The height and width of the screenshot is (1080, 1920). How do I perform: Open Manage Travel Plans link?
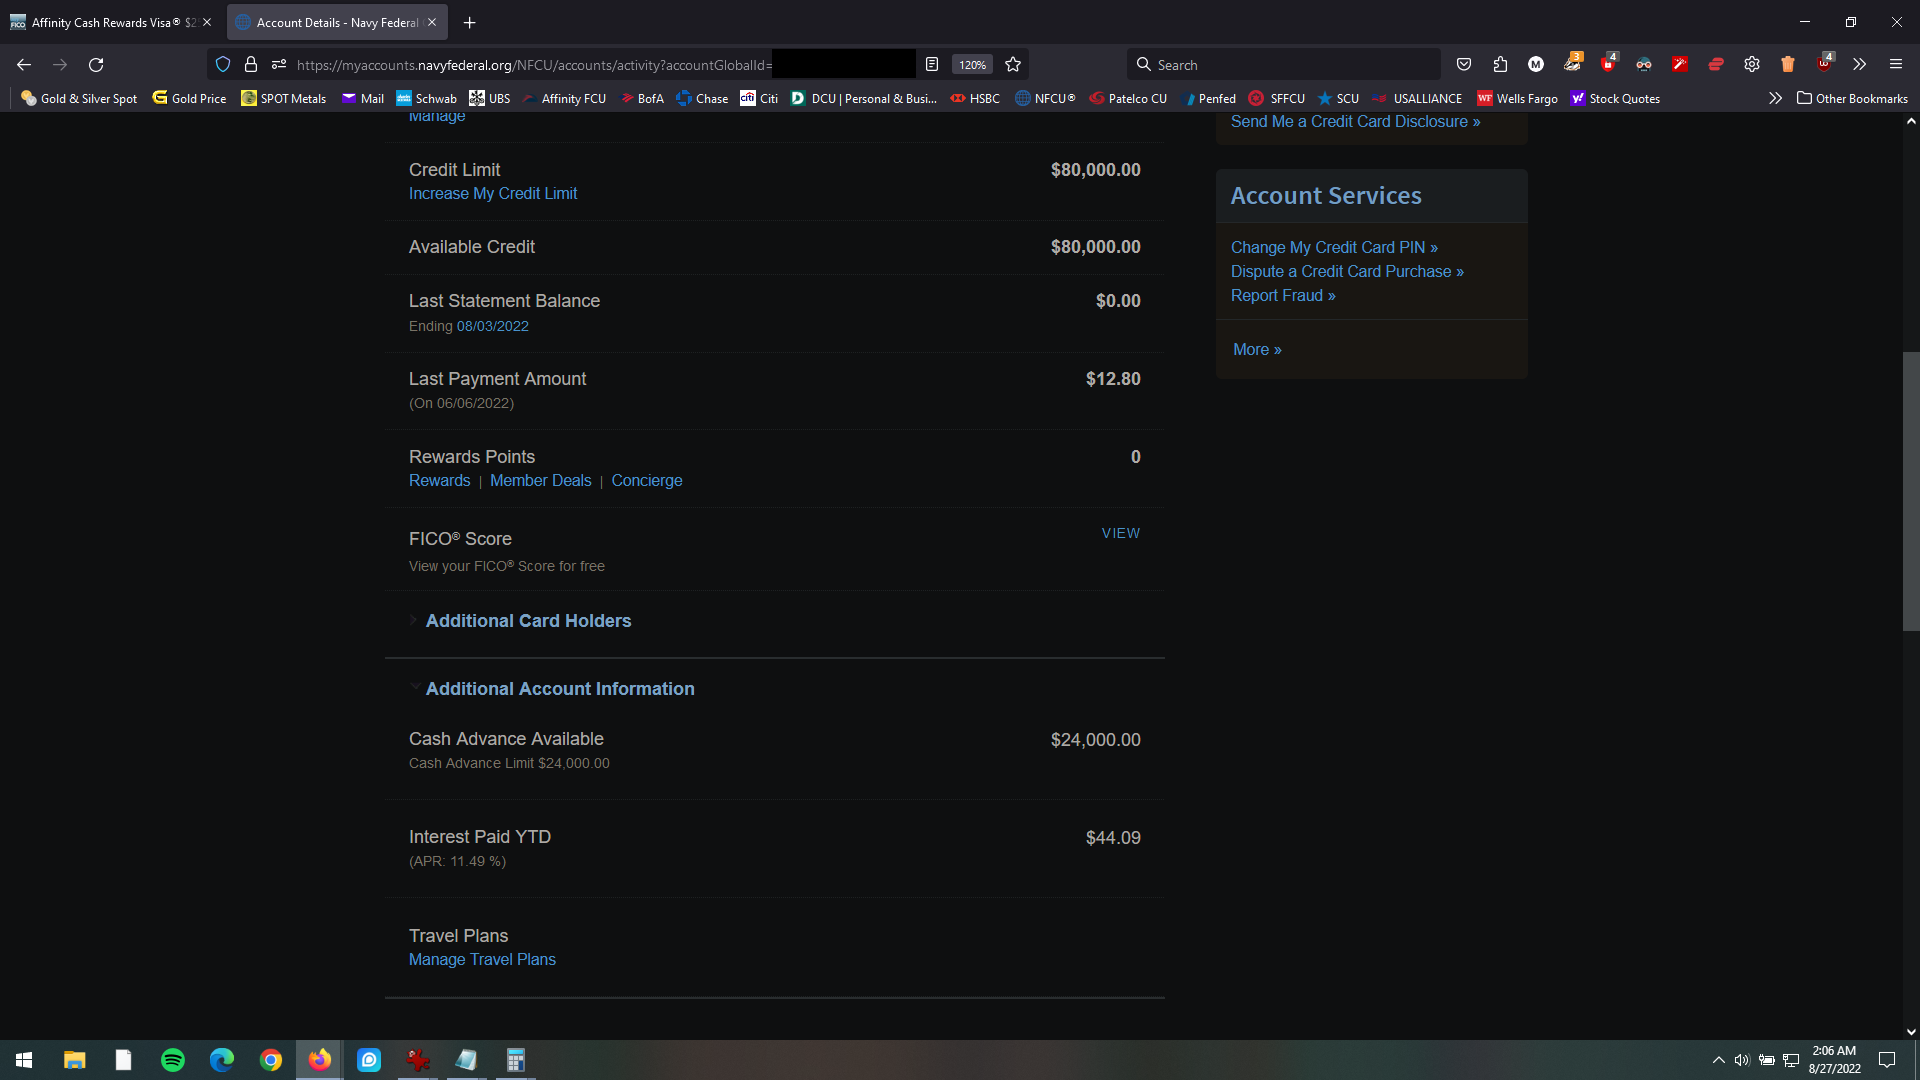coord(482,960)
